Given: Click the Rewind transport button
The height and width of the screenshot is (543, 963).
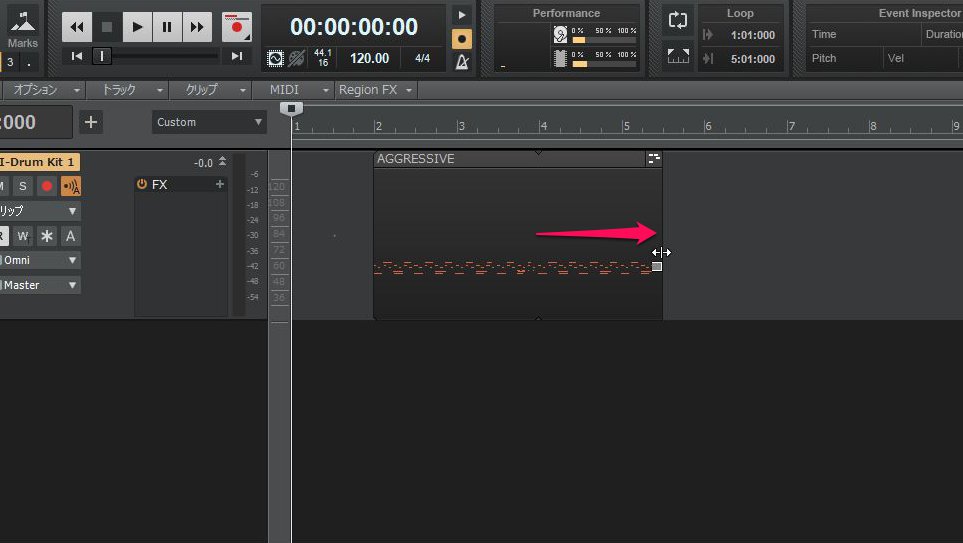Looking at the screenshot, I should 77,27.
